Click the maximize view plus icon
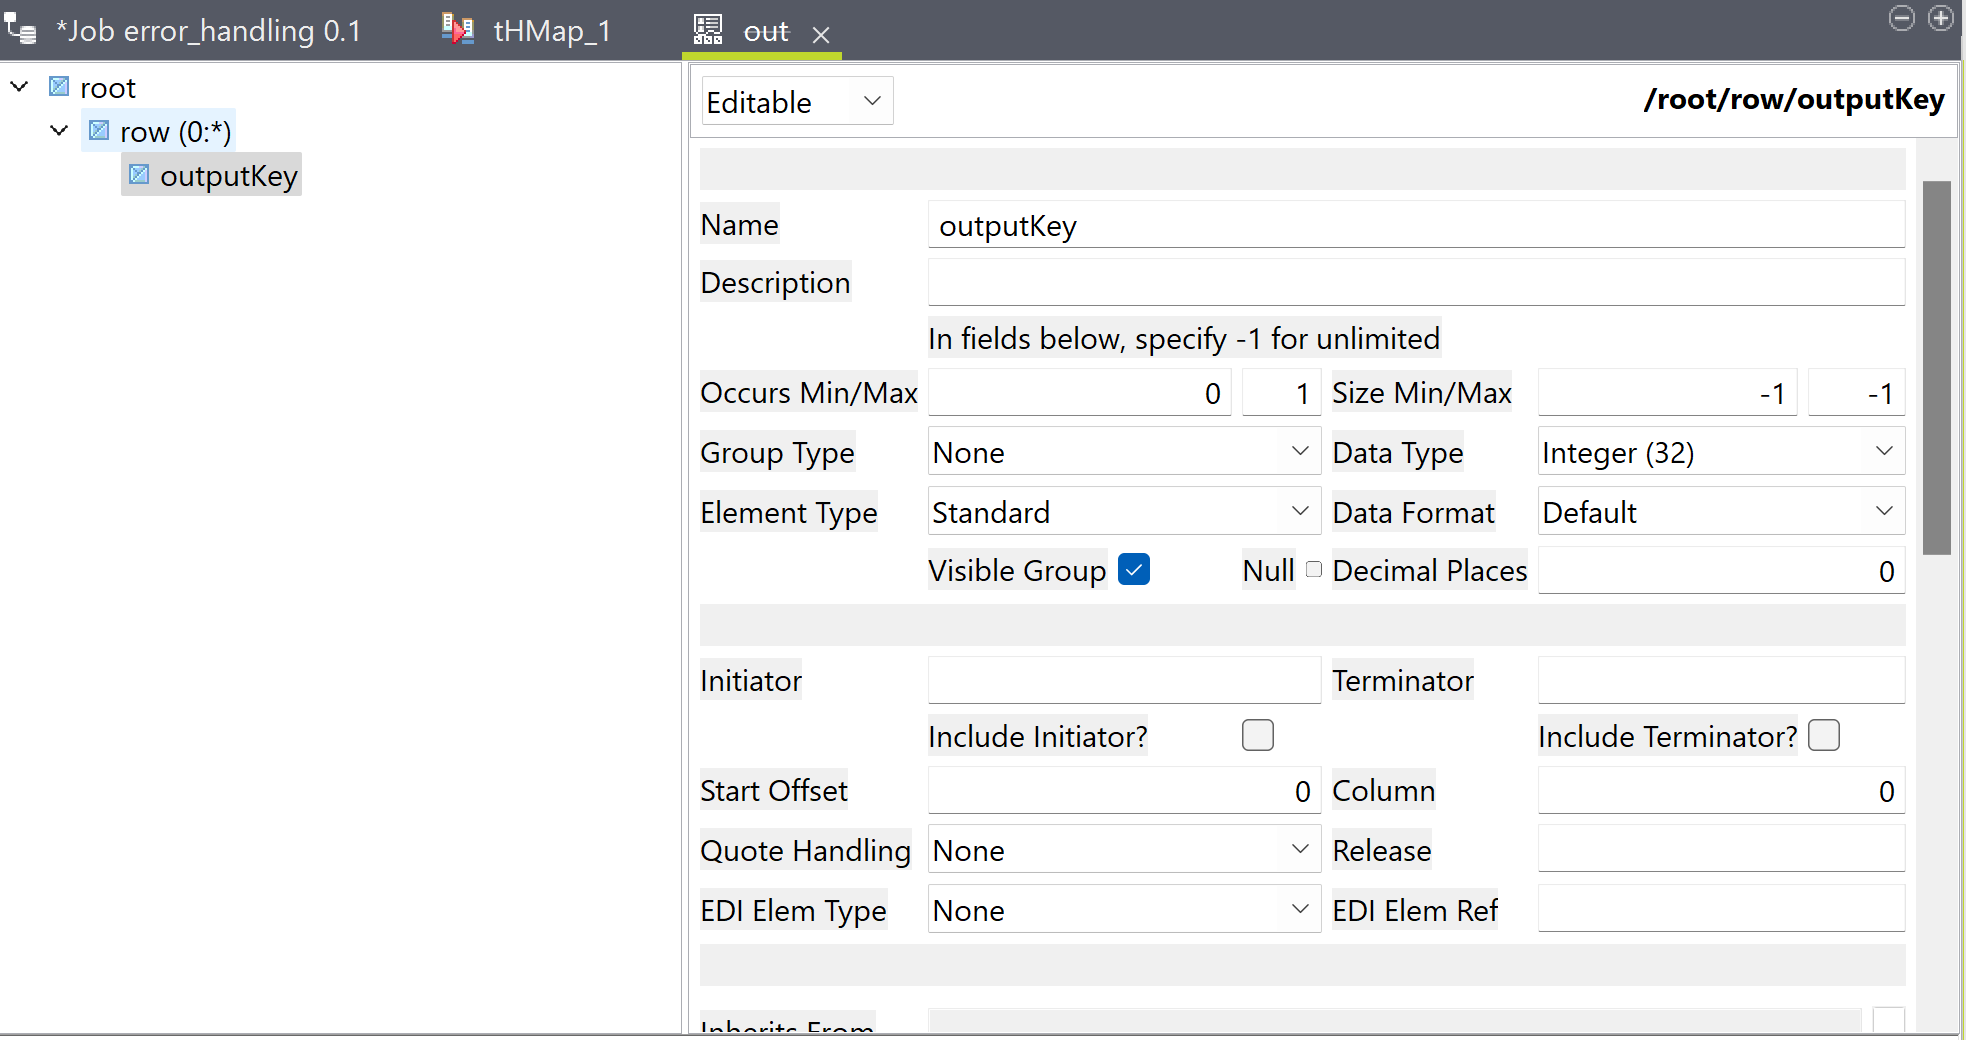 point(1940,18)
